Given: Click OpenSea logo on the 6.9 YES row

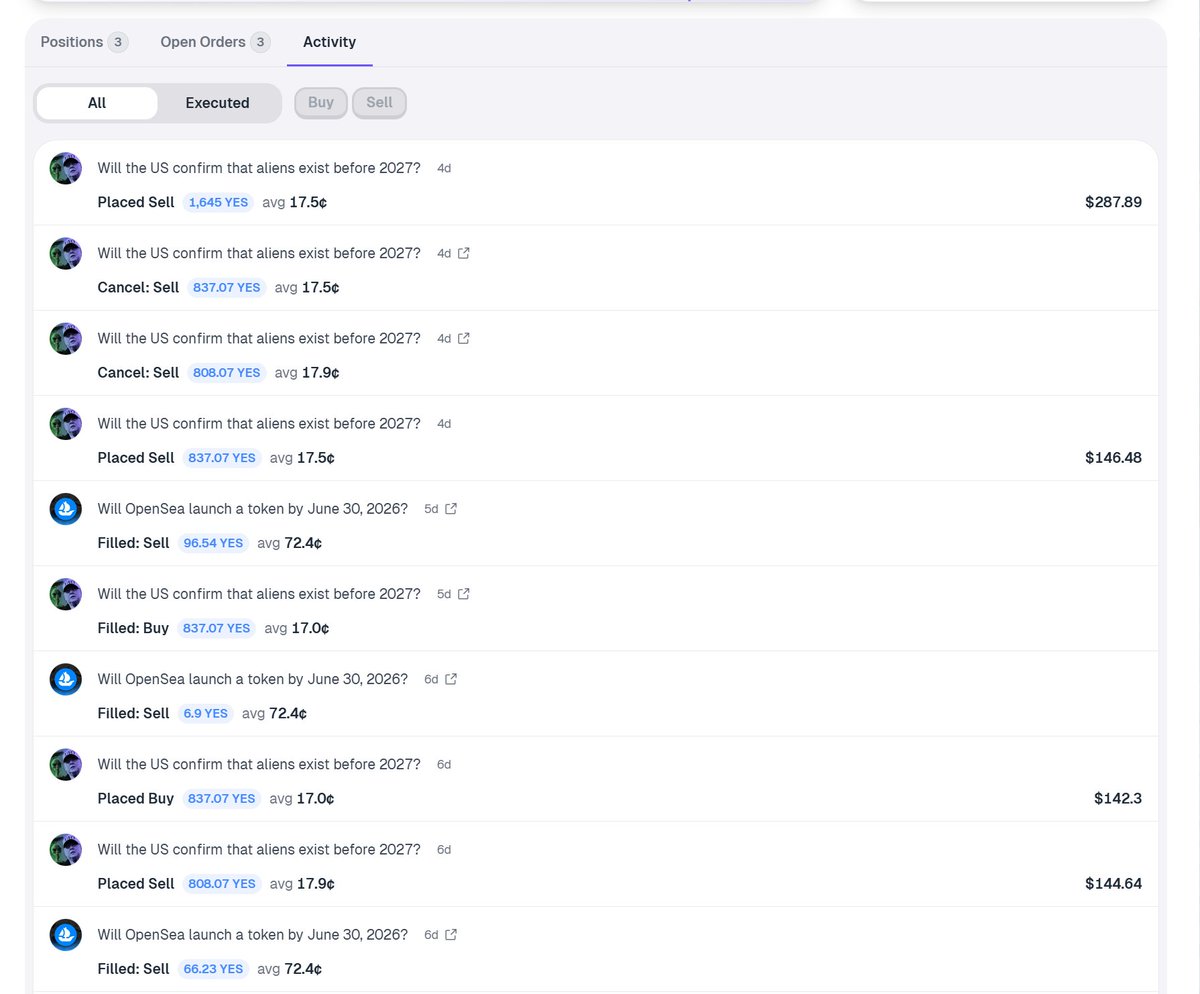Looking at the screenshot, I should [66, 680].
